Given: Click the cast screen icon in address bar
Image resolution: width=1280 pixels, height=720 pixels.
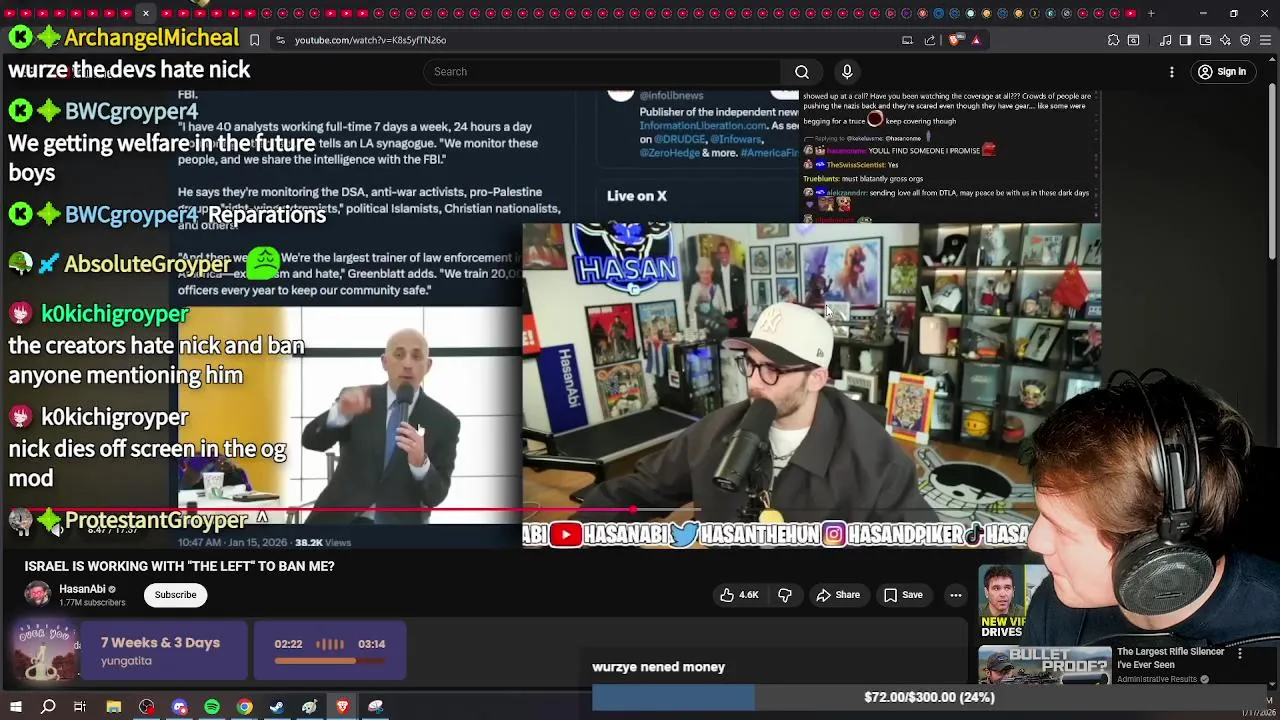Looking at the screenshot, I should point(907,40).
